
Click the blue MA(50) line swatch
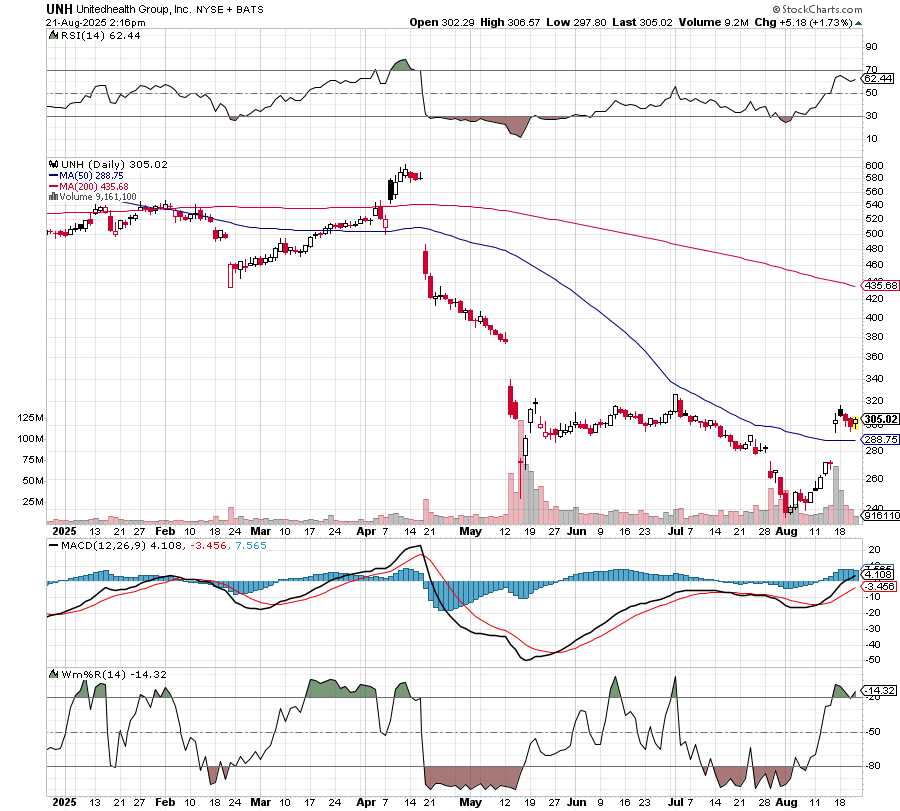(53, 176)
